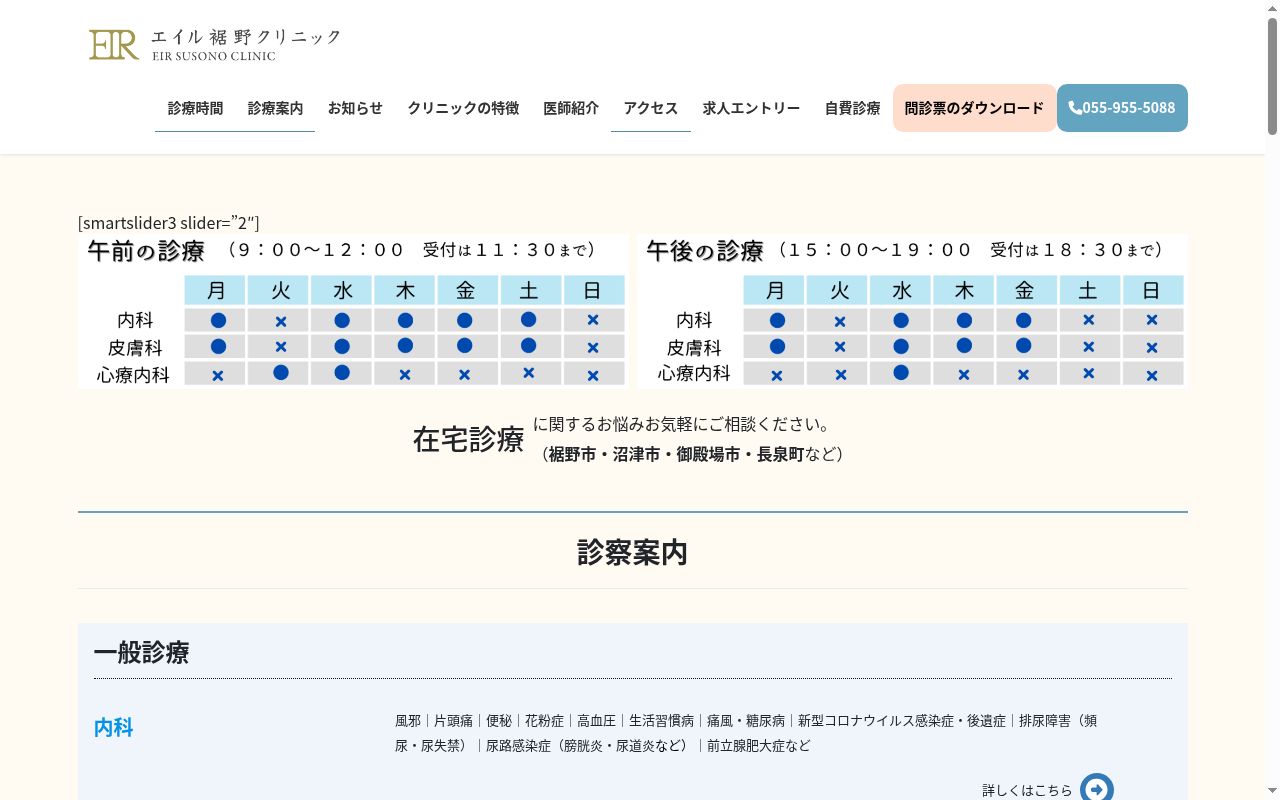Image resolution: width=1280 pixels, height=800 pixels.
Task: Click 新型コロナウイルス感染症・後遺症 text
Action: click(901, 720)
